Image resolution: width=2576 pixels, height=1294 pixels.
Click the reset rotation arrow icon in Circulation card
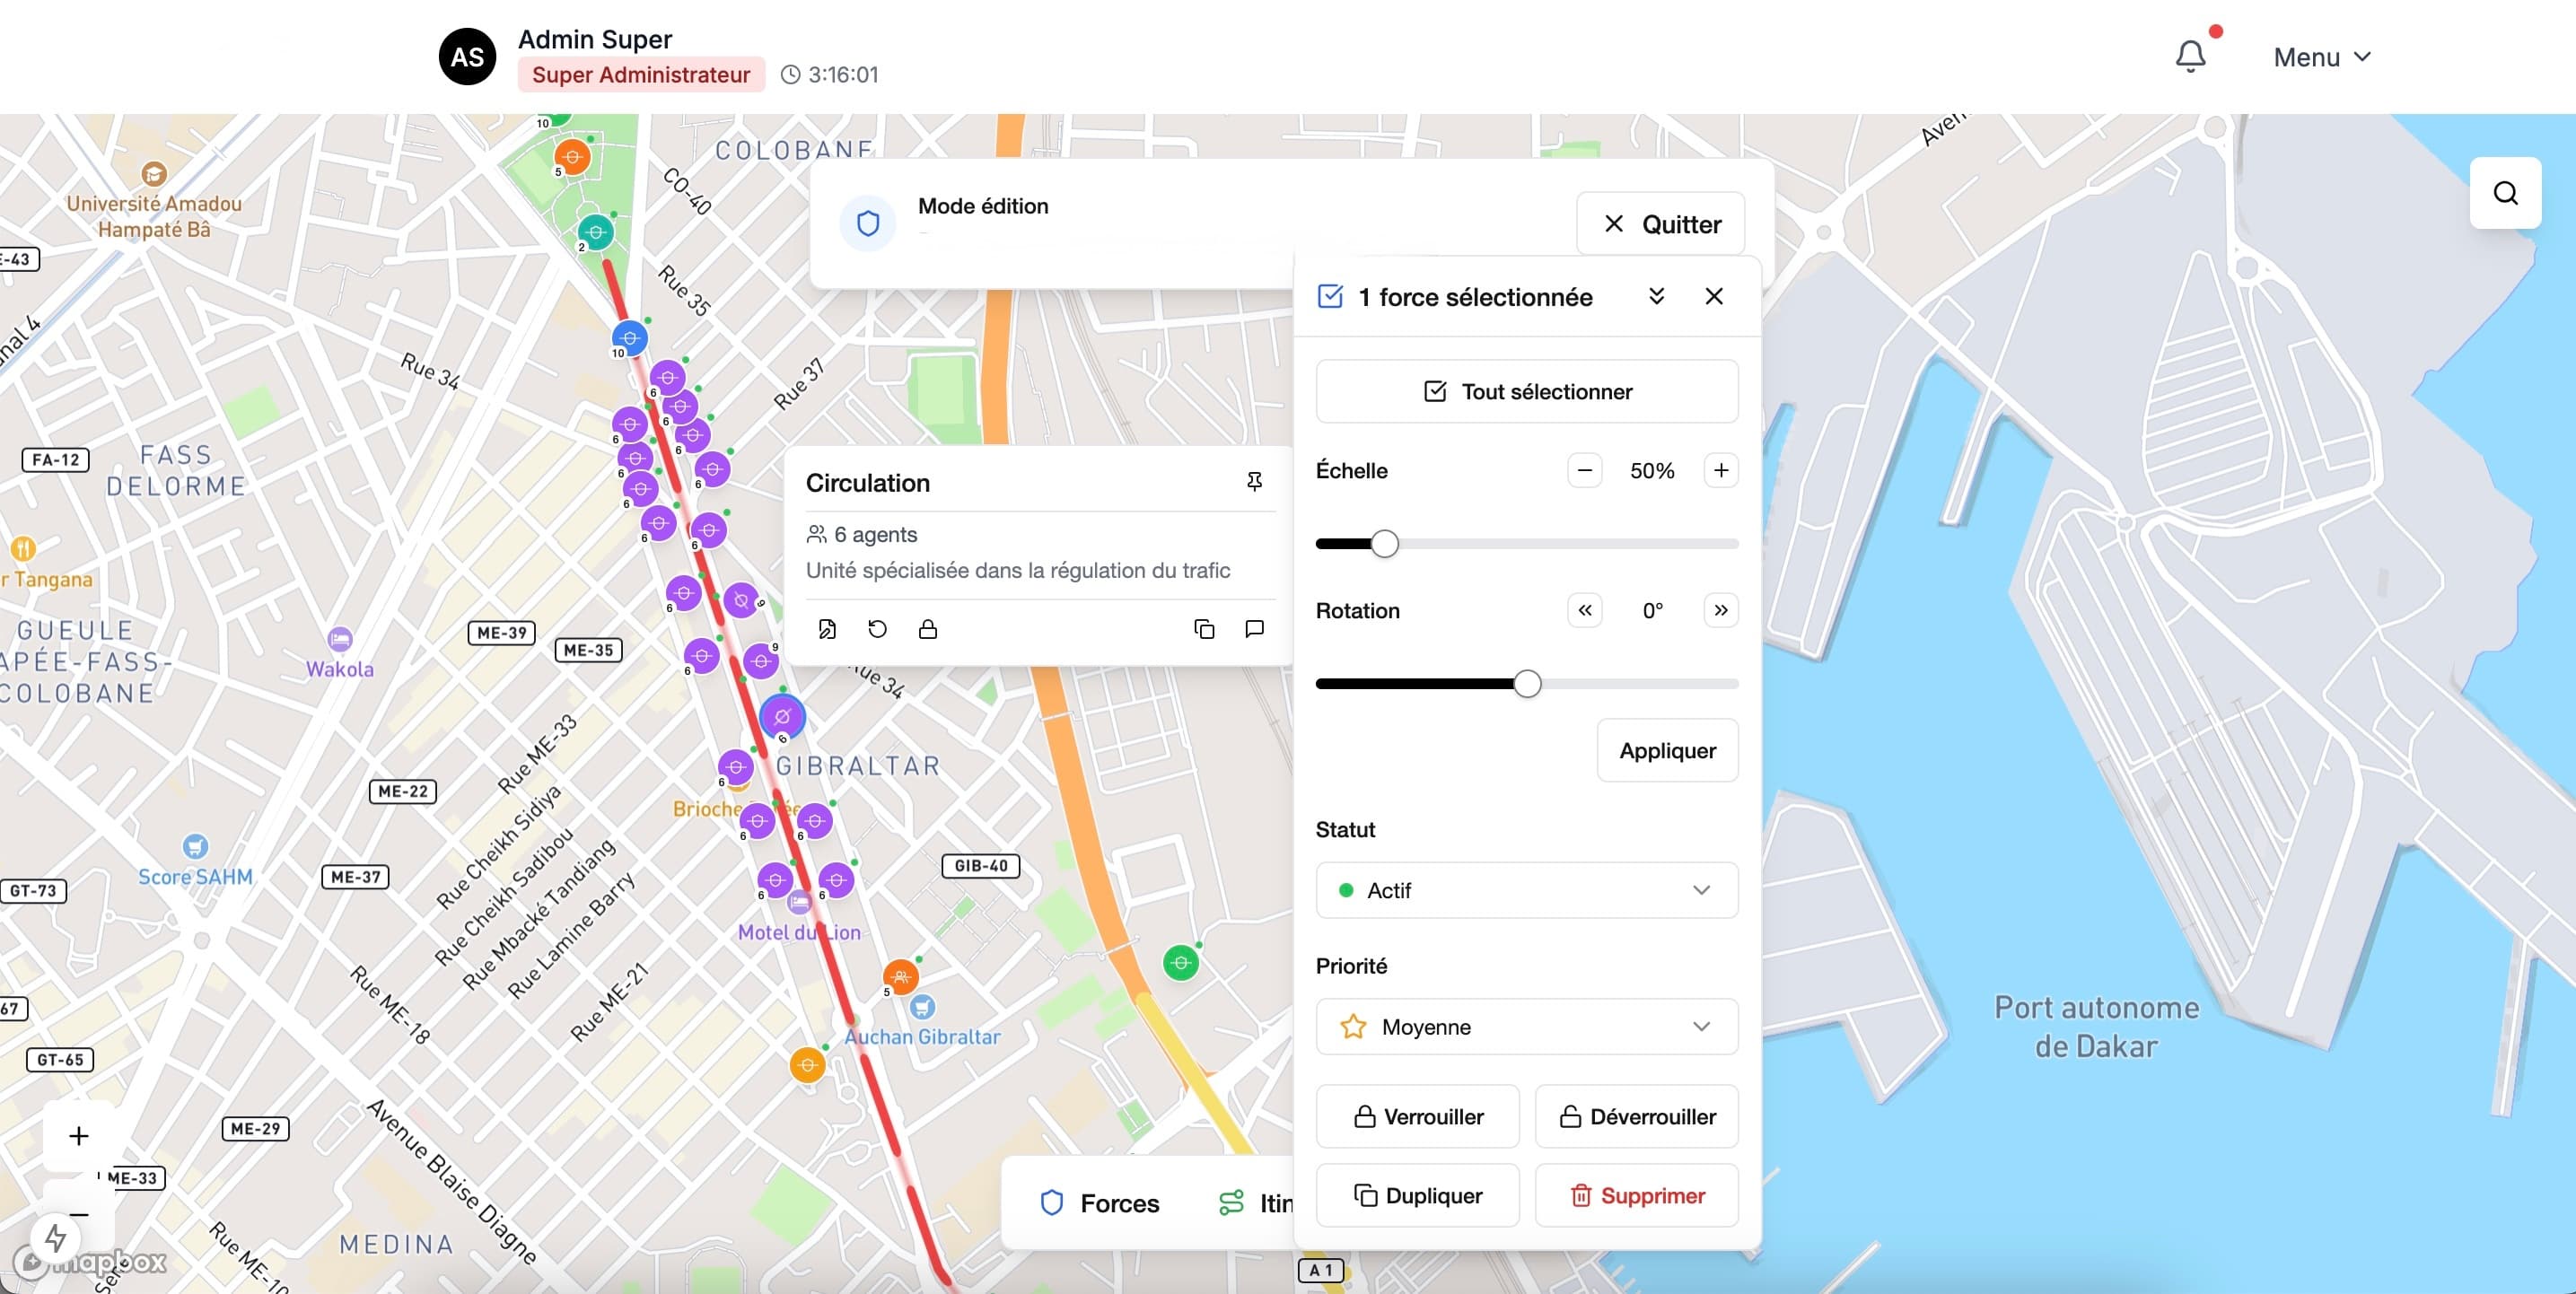(x=877, y=629)
